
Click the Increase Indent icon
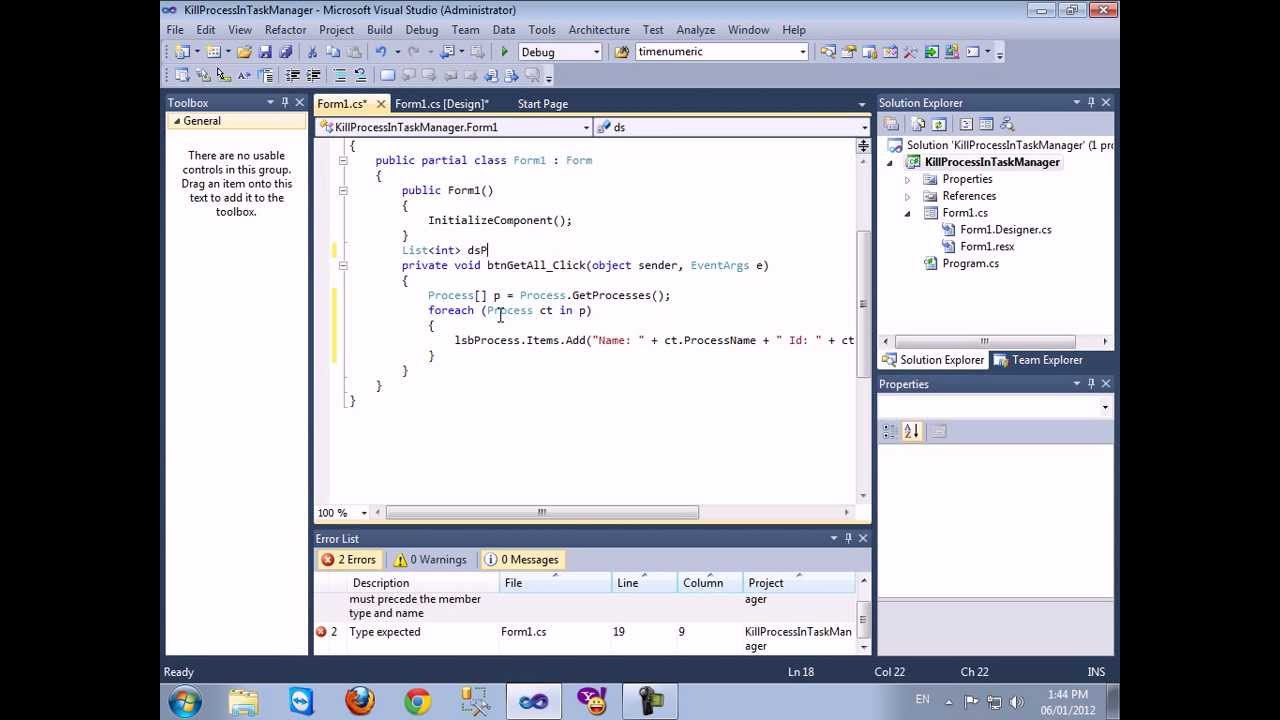point(313,75)
